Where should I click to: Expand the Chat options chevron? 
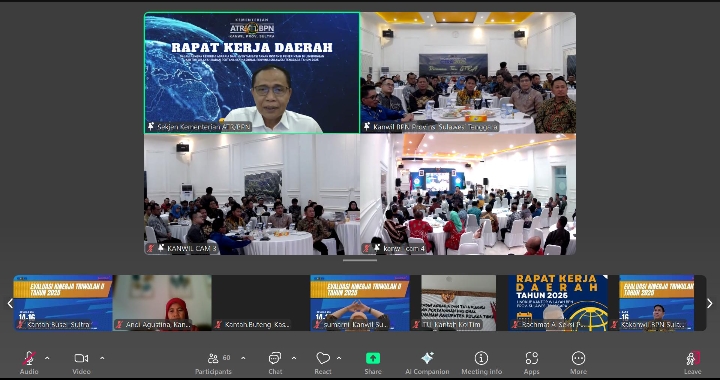pyautogui.click(x=294, y=358)
